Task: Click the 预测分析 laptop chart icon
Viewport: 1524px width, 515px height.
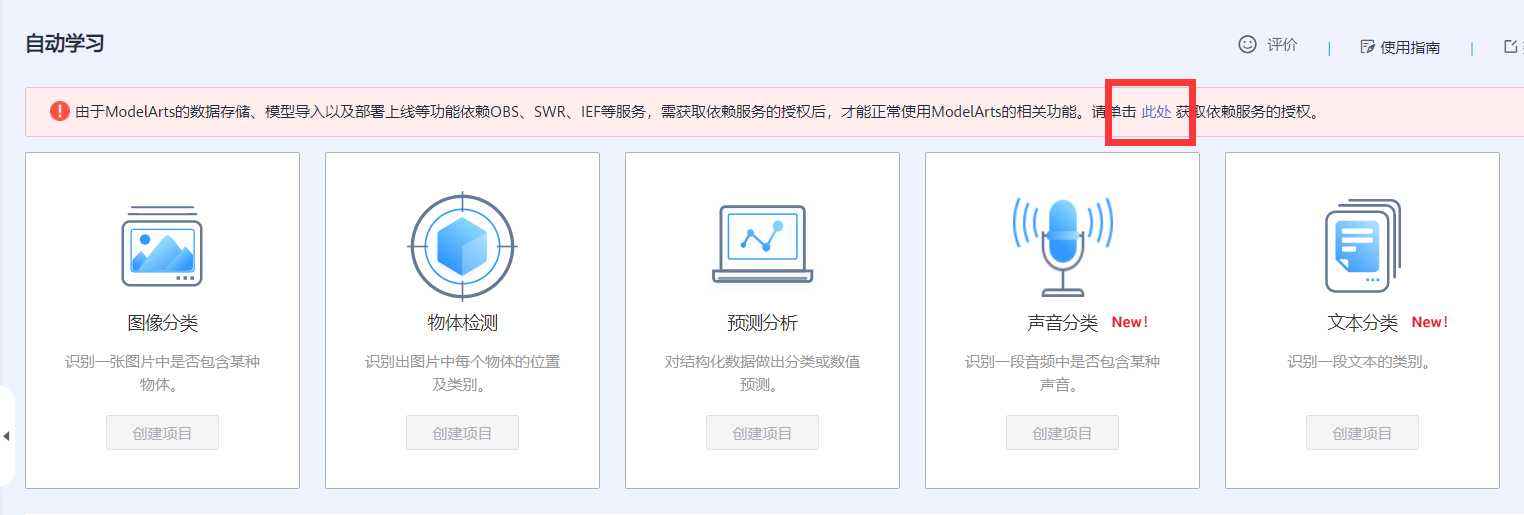Action: click(762, 244)
